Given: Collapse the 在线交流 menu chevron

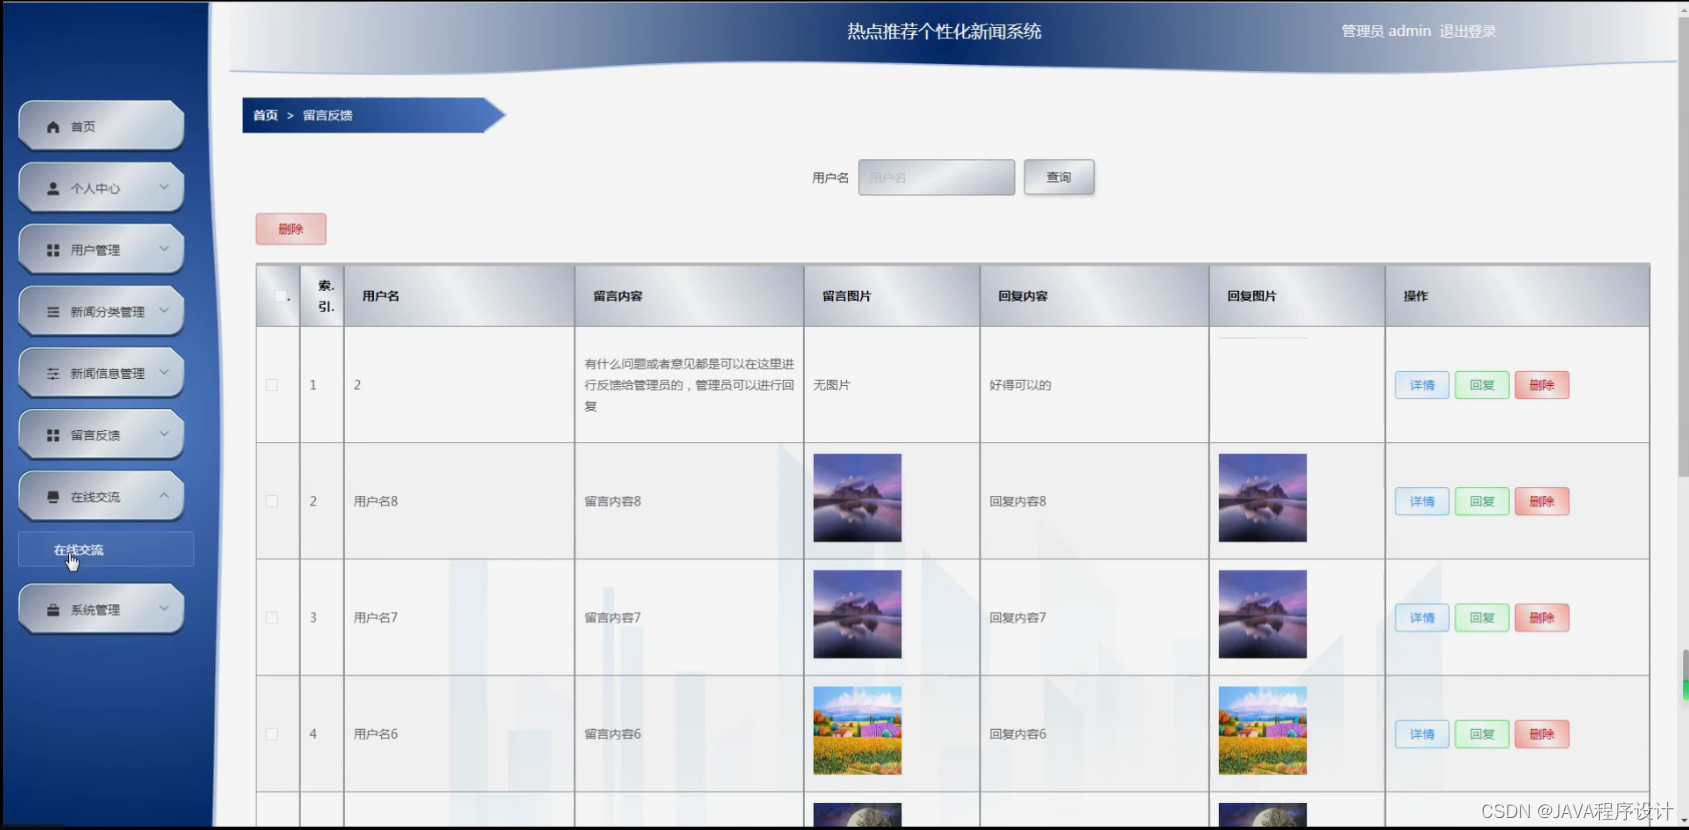Looking at the screenshot, I should coord(164,496).
